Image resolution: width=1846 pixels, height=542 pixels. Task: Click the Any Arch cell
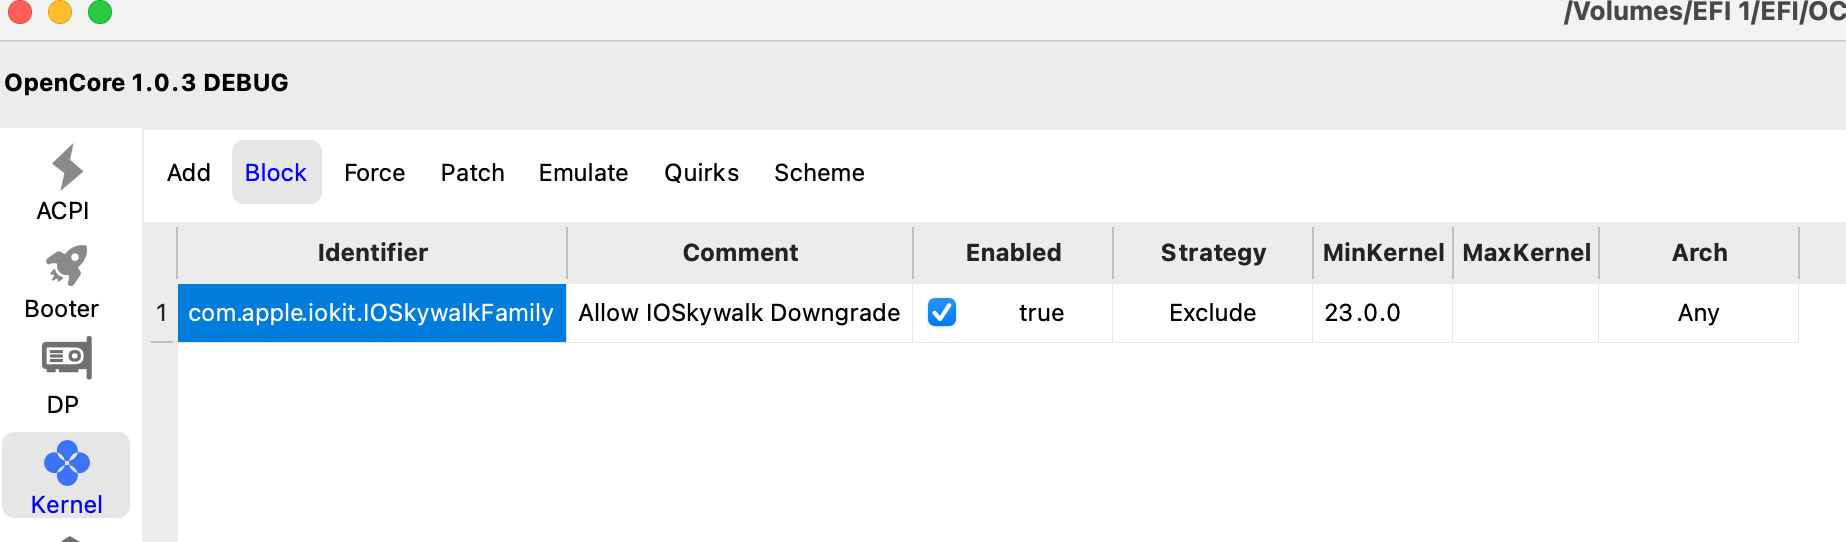(x=1698, y=313)
